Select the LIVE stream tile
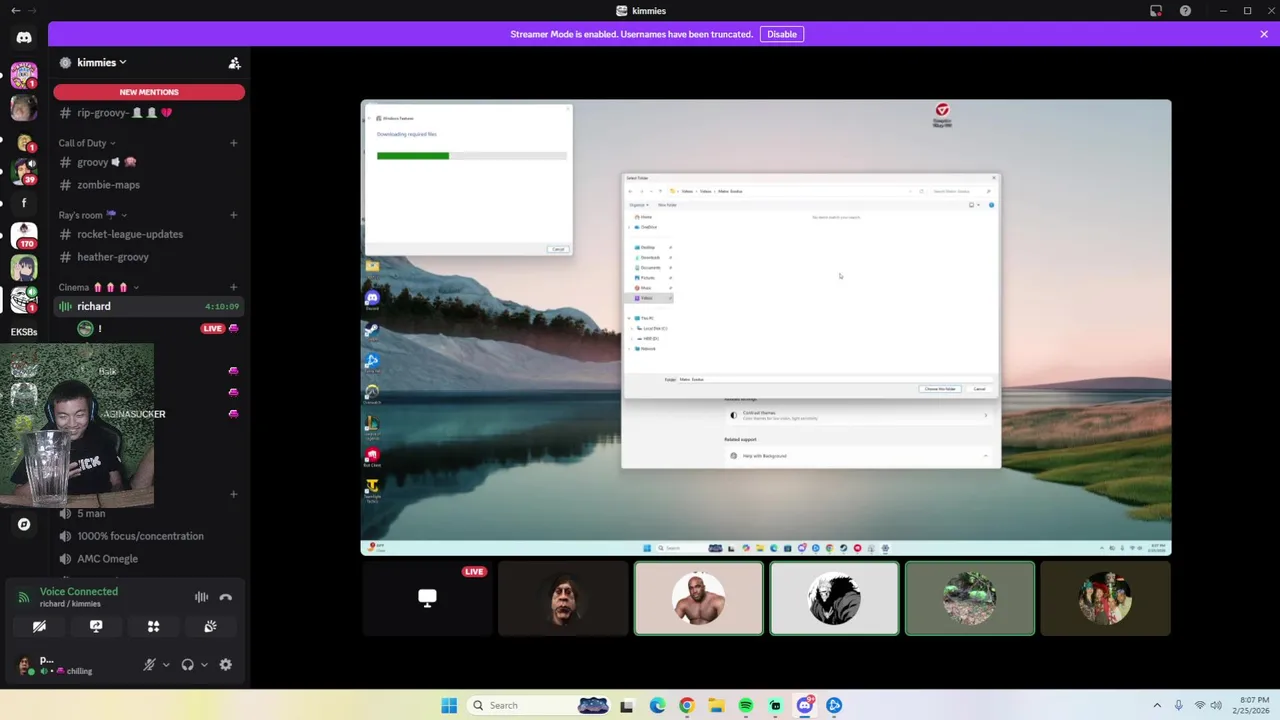This screenshot has width=1280, height=720. (427, 598)
